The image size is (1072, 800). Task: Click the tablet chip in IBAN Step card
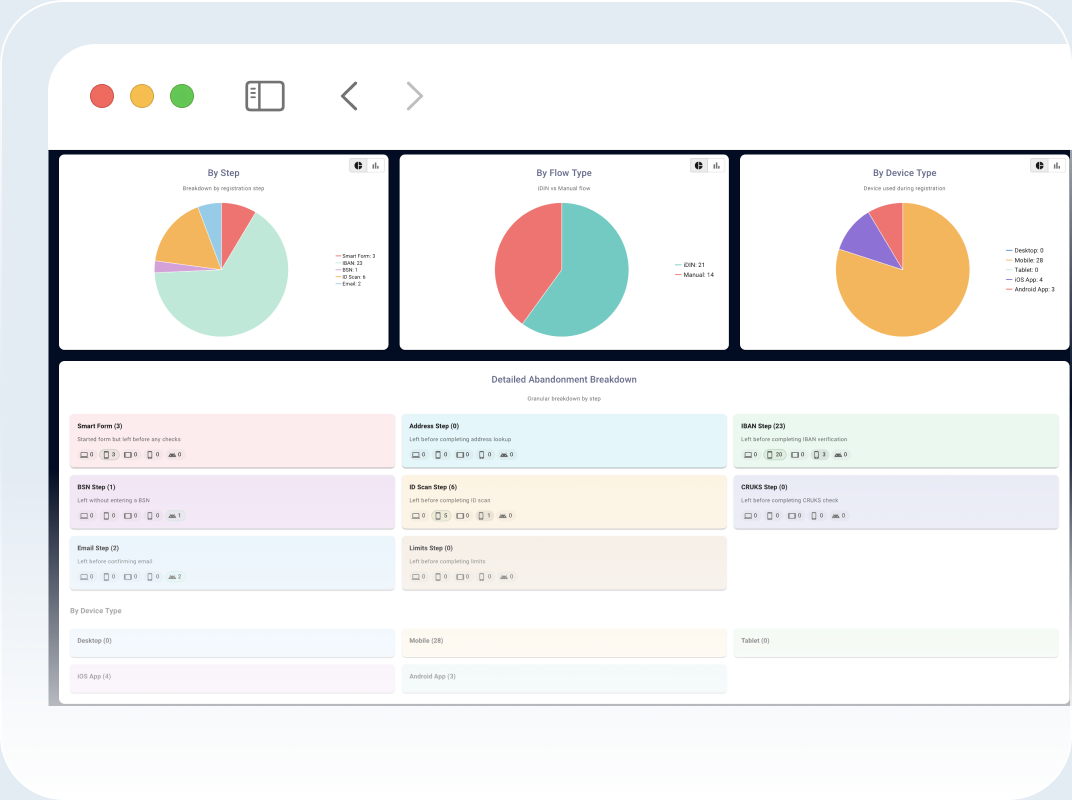tap(797, 455)
